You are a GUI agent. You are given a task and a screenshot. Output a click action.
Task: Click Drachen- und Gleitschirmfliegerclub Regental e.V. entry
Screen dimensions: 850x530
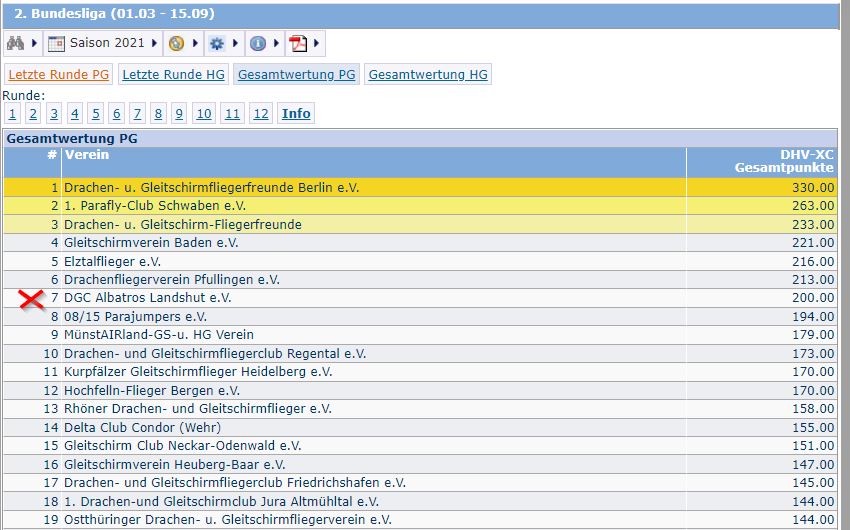215,354
